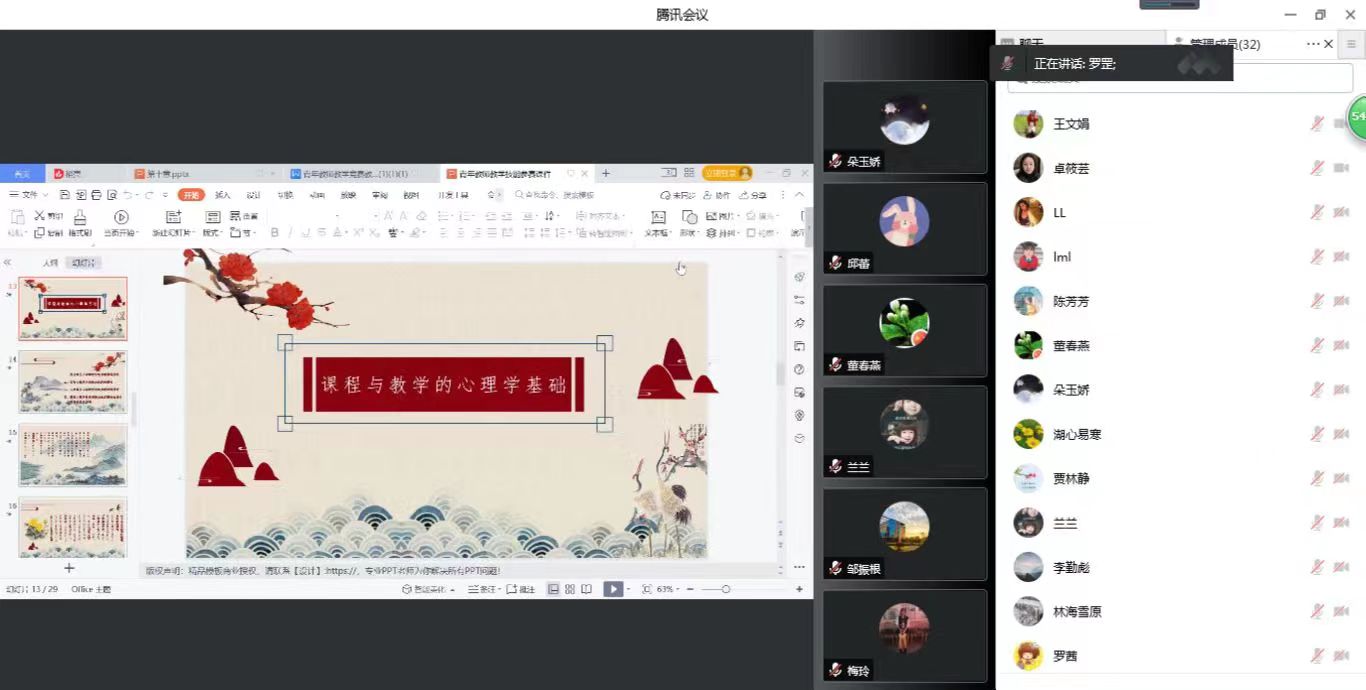Adjust the zoom slider in status bar
This screenshot has height=690, width=1366.
pos(726,589)
